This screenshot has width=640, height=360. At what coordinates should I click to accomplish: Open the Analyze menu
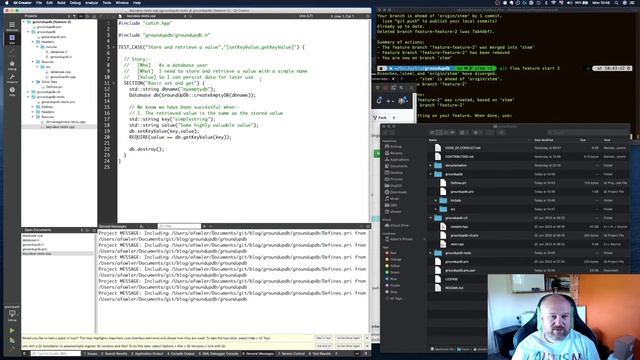click(x=91, y=3)
